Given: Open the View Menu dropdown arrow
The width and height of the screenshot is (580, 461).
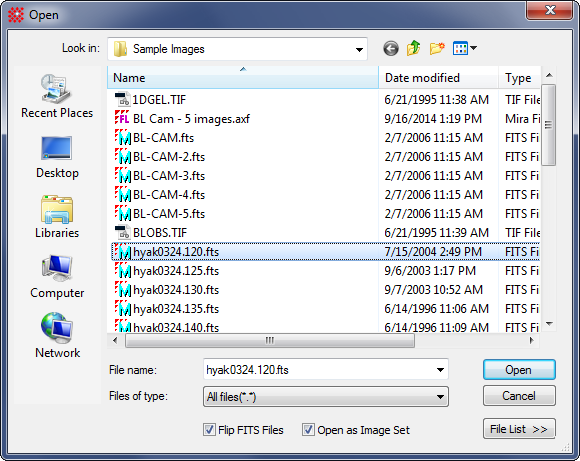Looking at the screenshot, I should 473,48.
